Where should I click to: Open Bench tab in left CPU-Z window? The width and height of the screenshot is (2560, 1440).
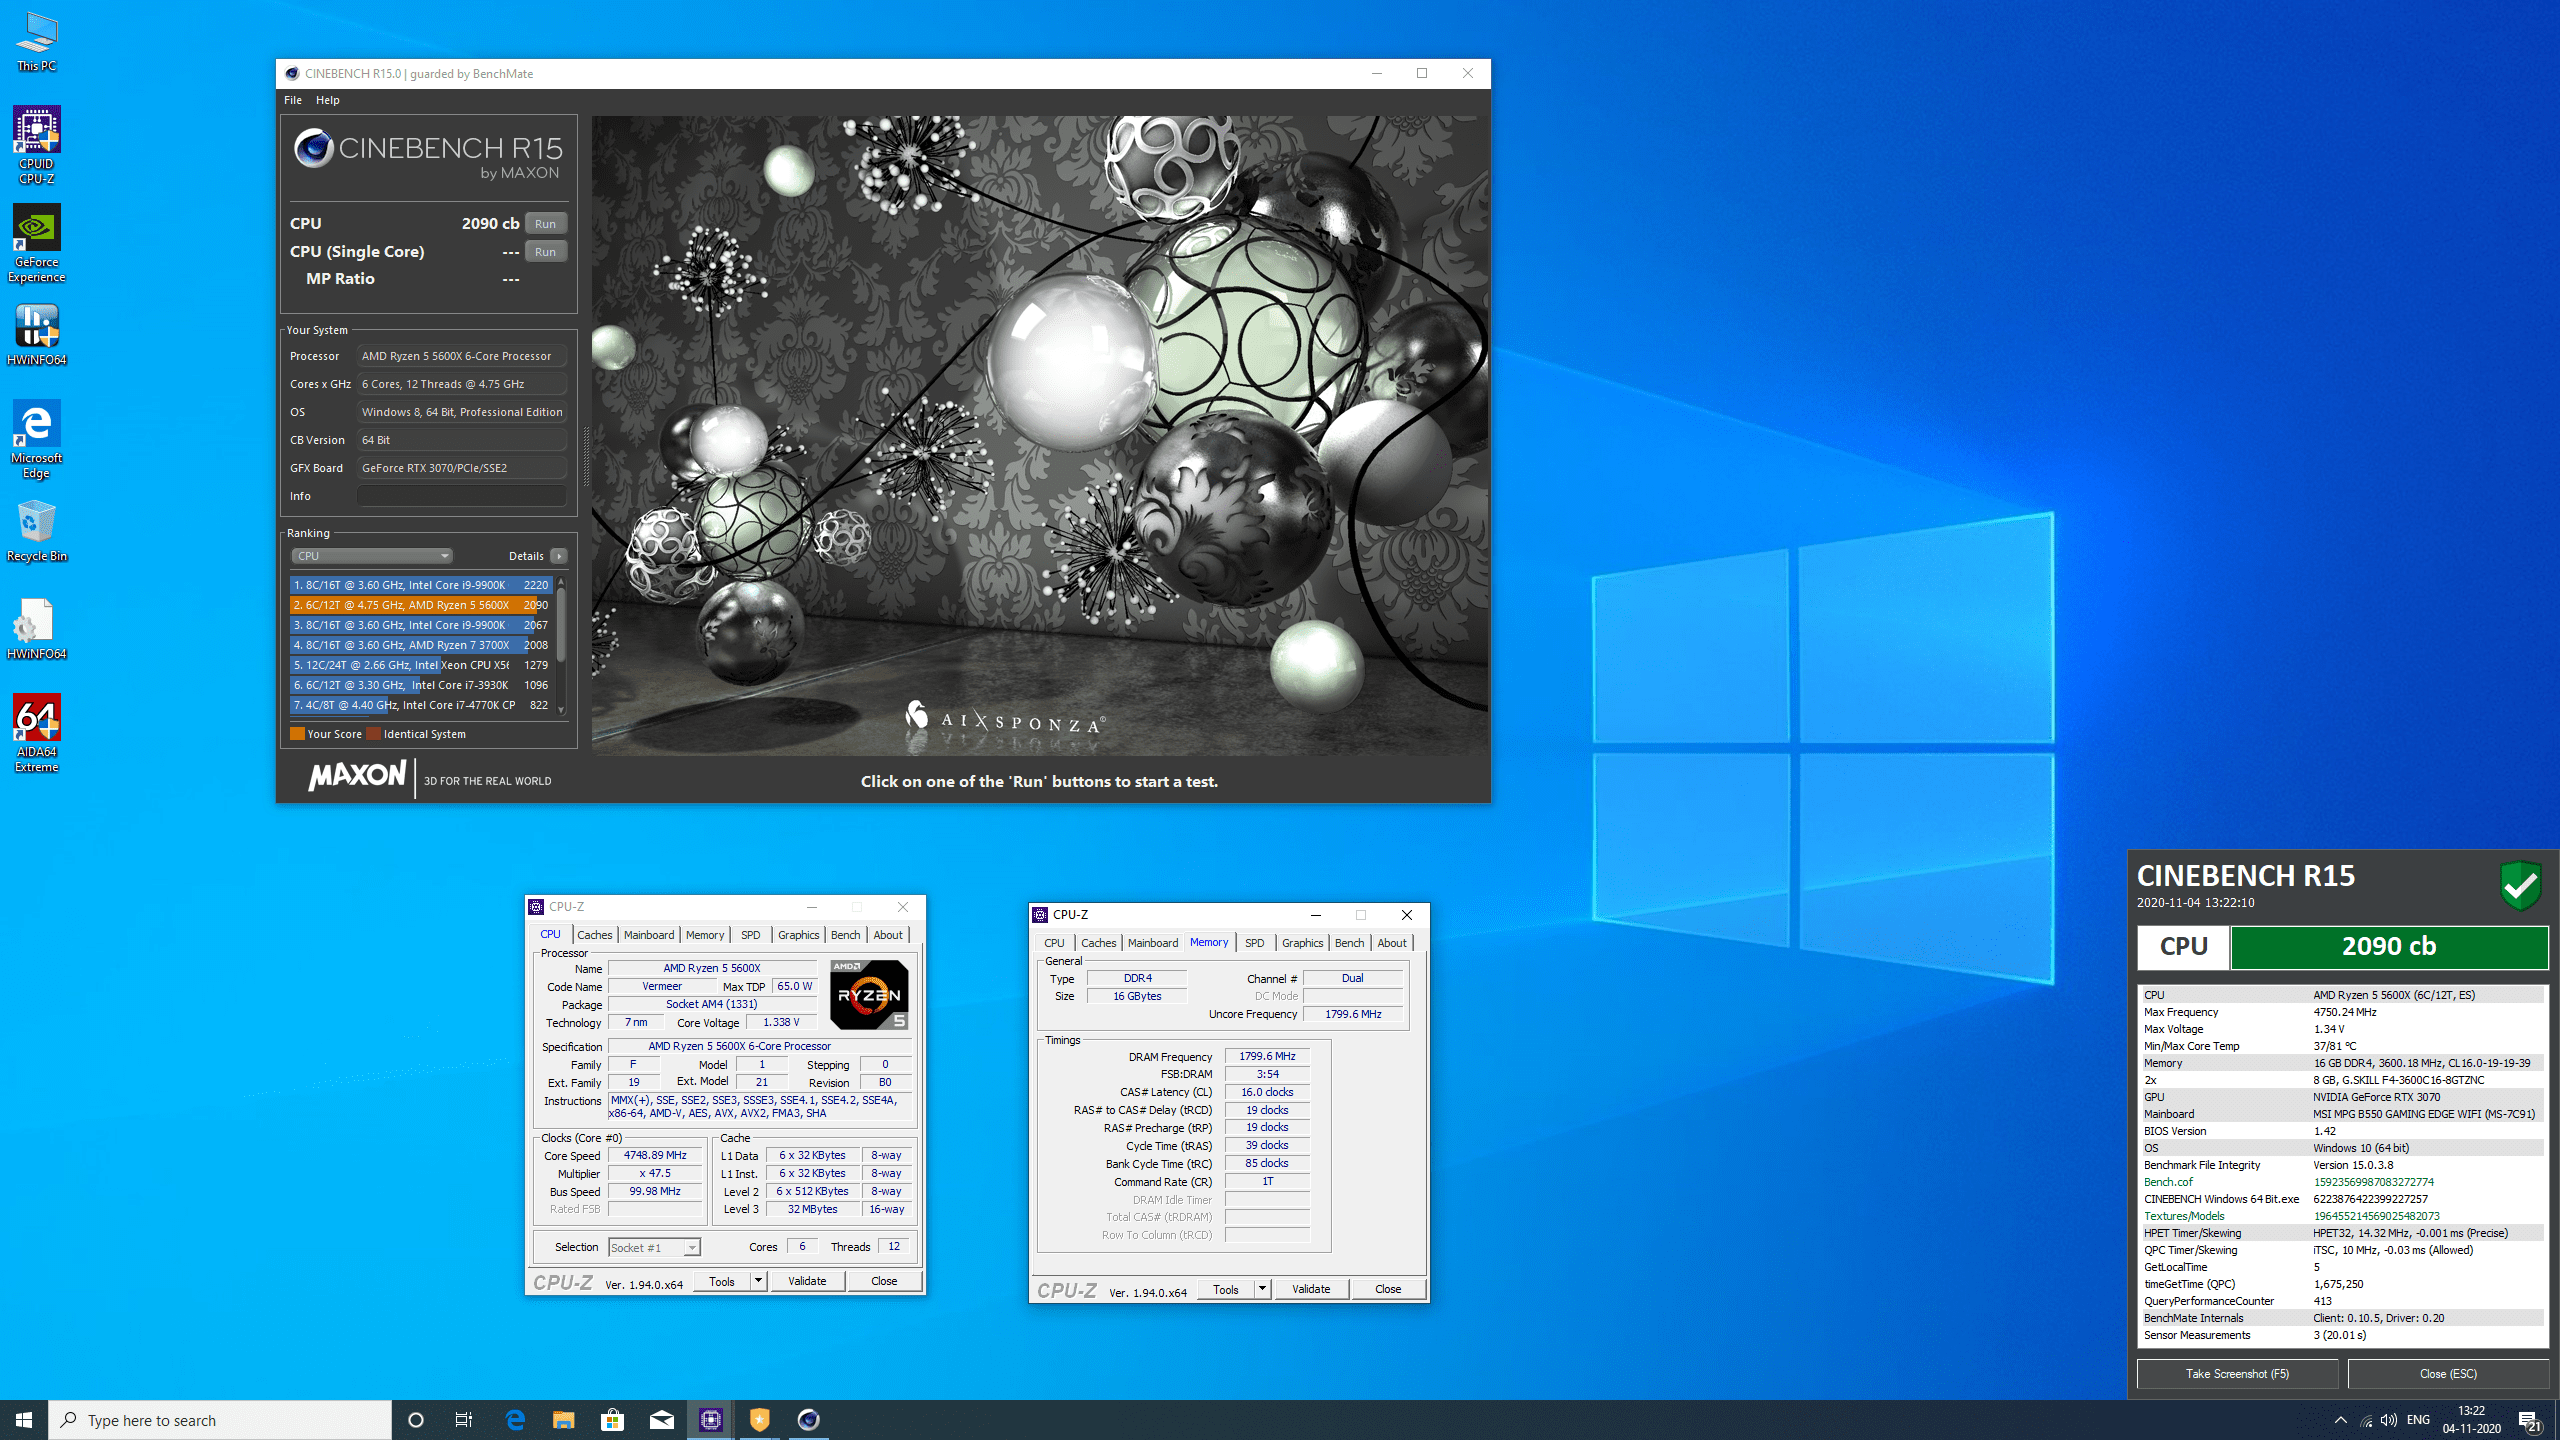point(846,935)
